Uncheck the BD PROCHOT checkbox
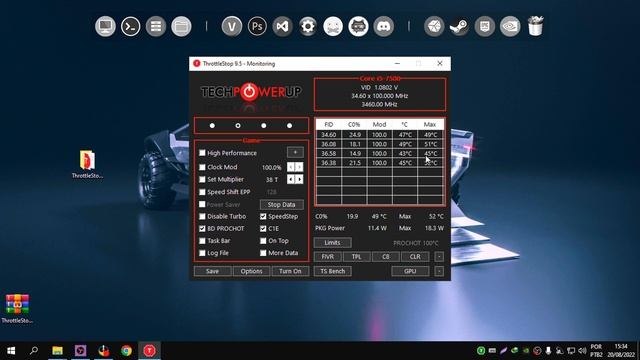The height and width of the screenshot is (360, 640). (x=202, y=229)
